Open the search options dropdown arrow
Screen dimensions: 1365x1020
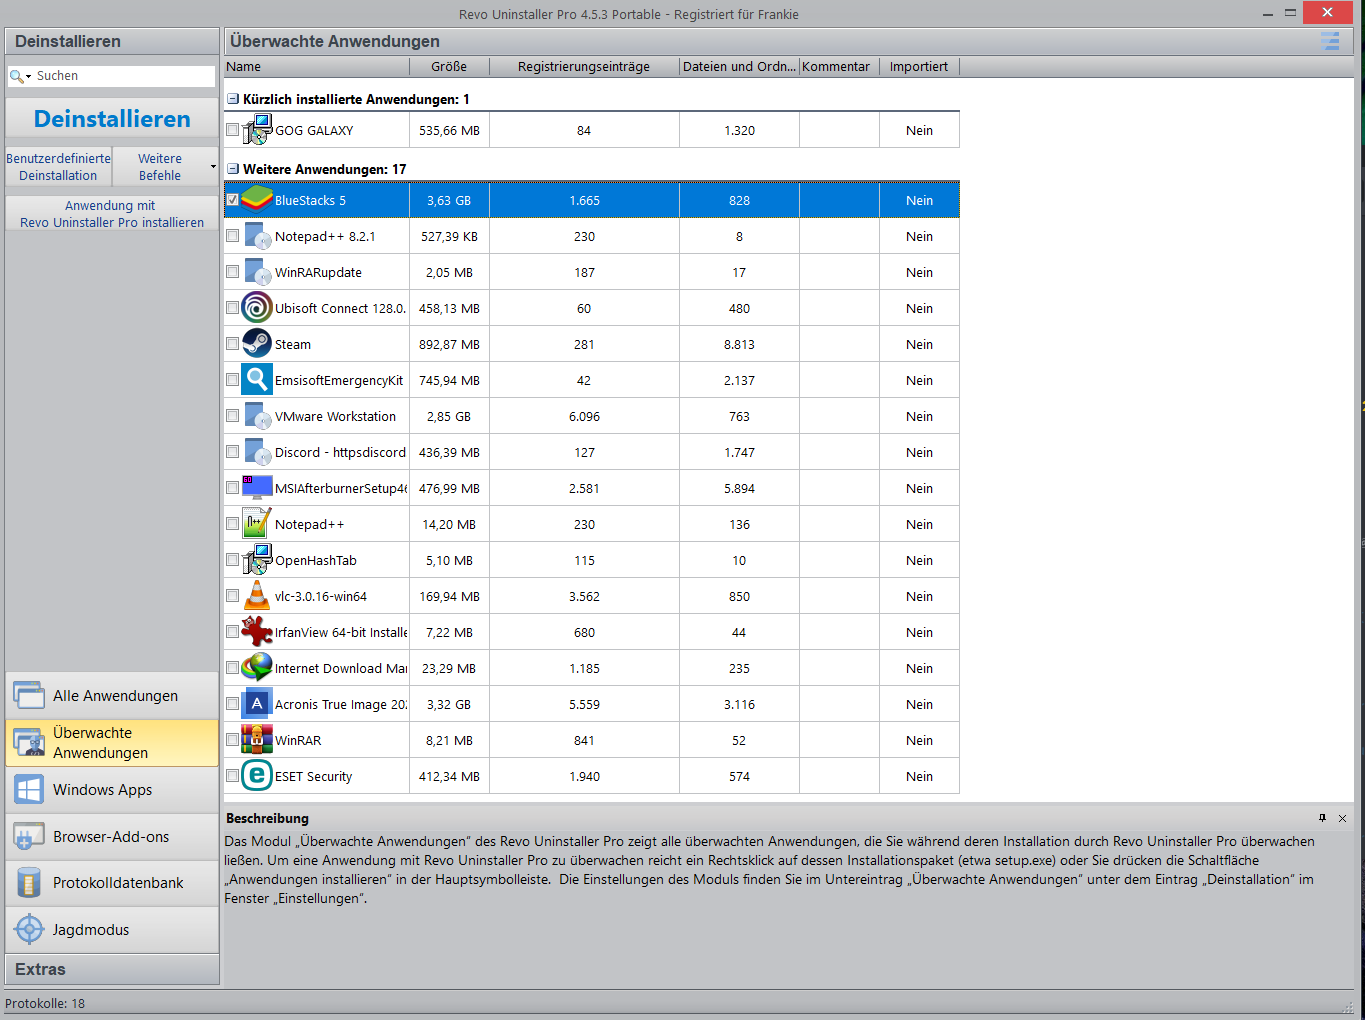29,76
